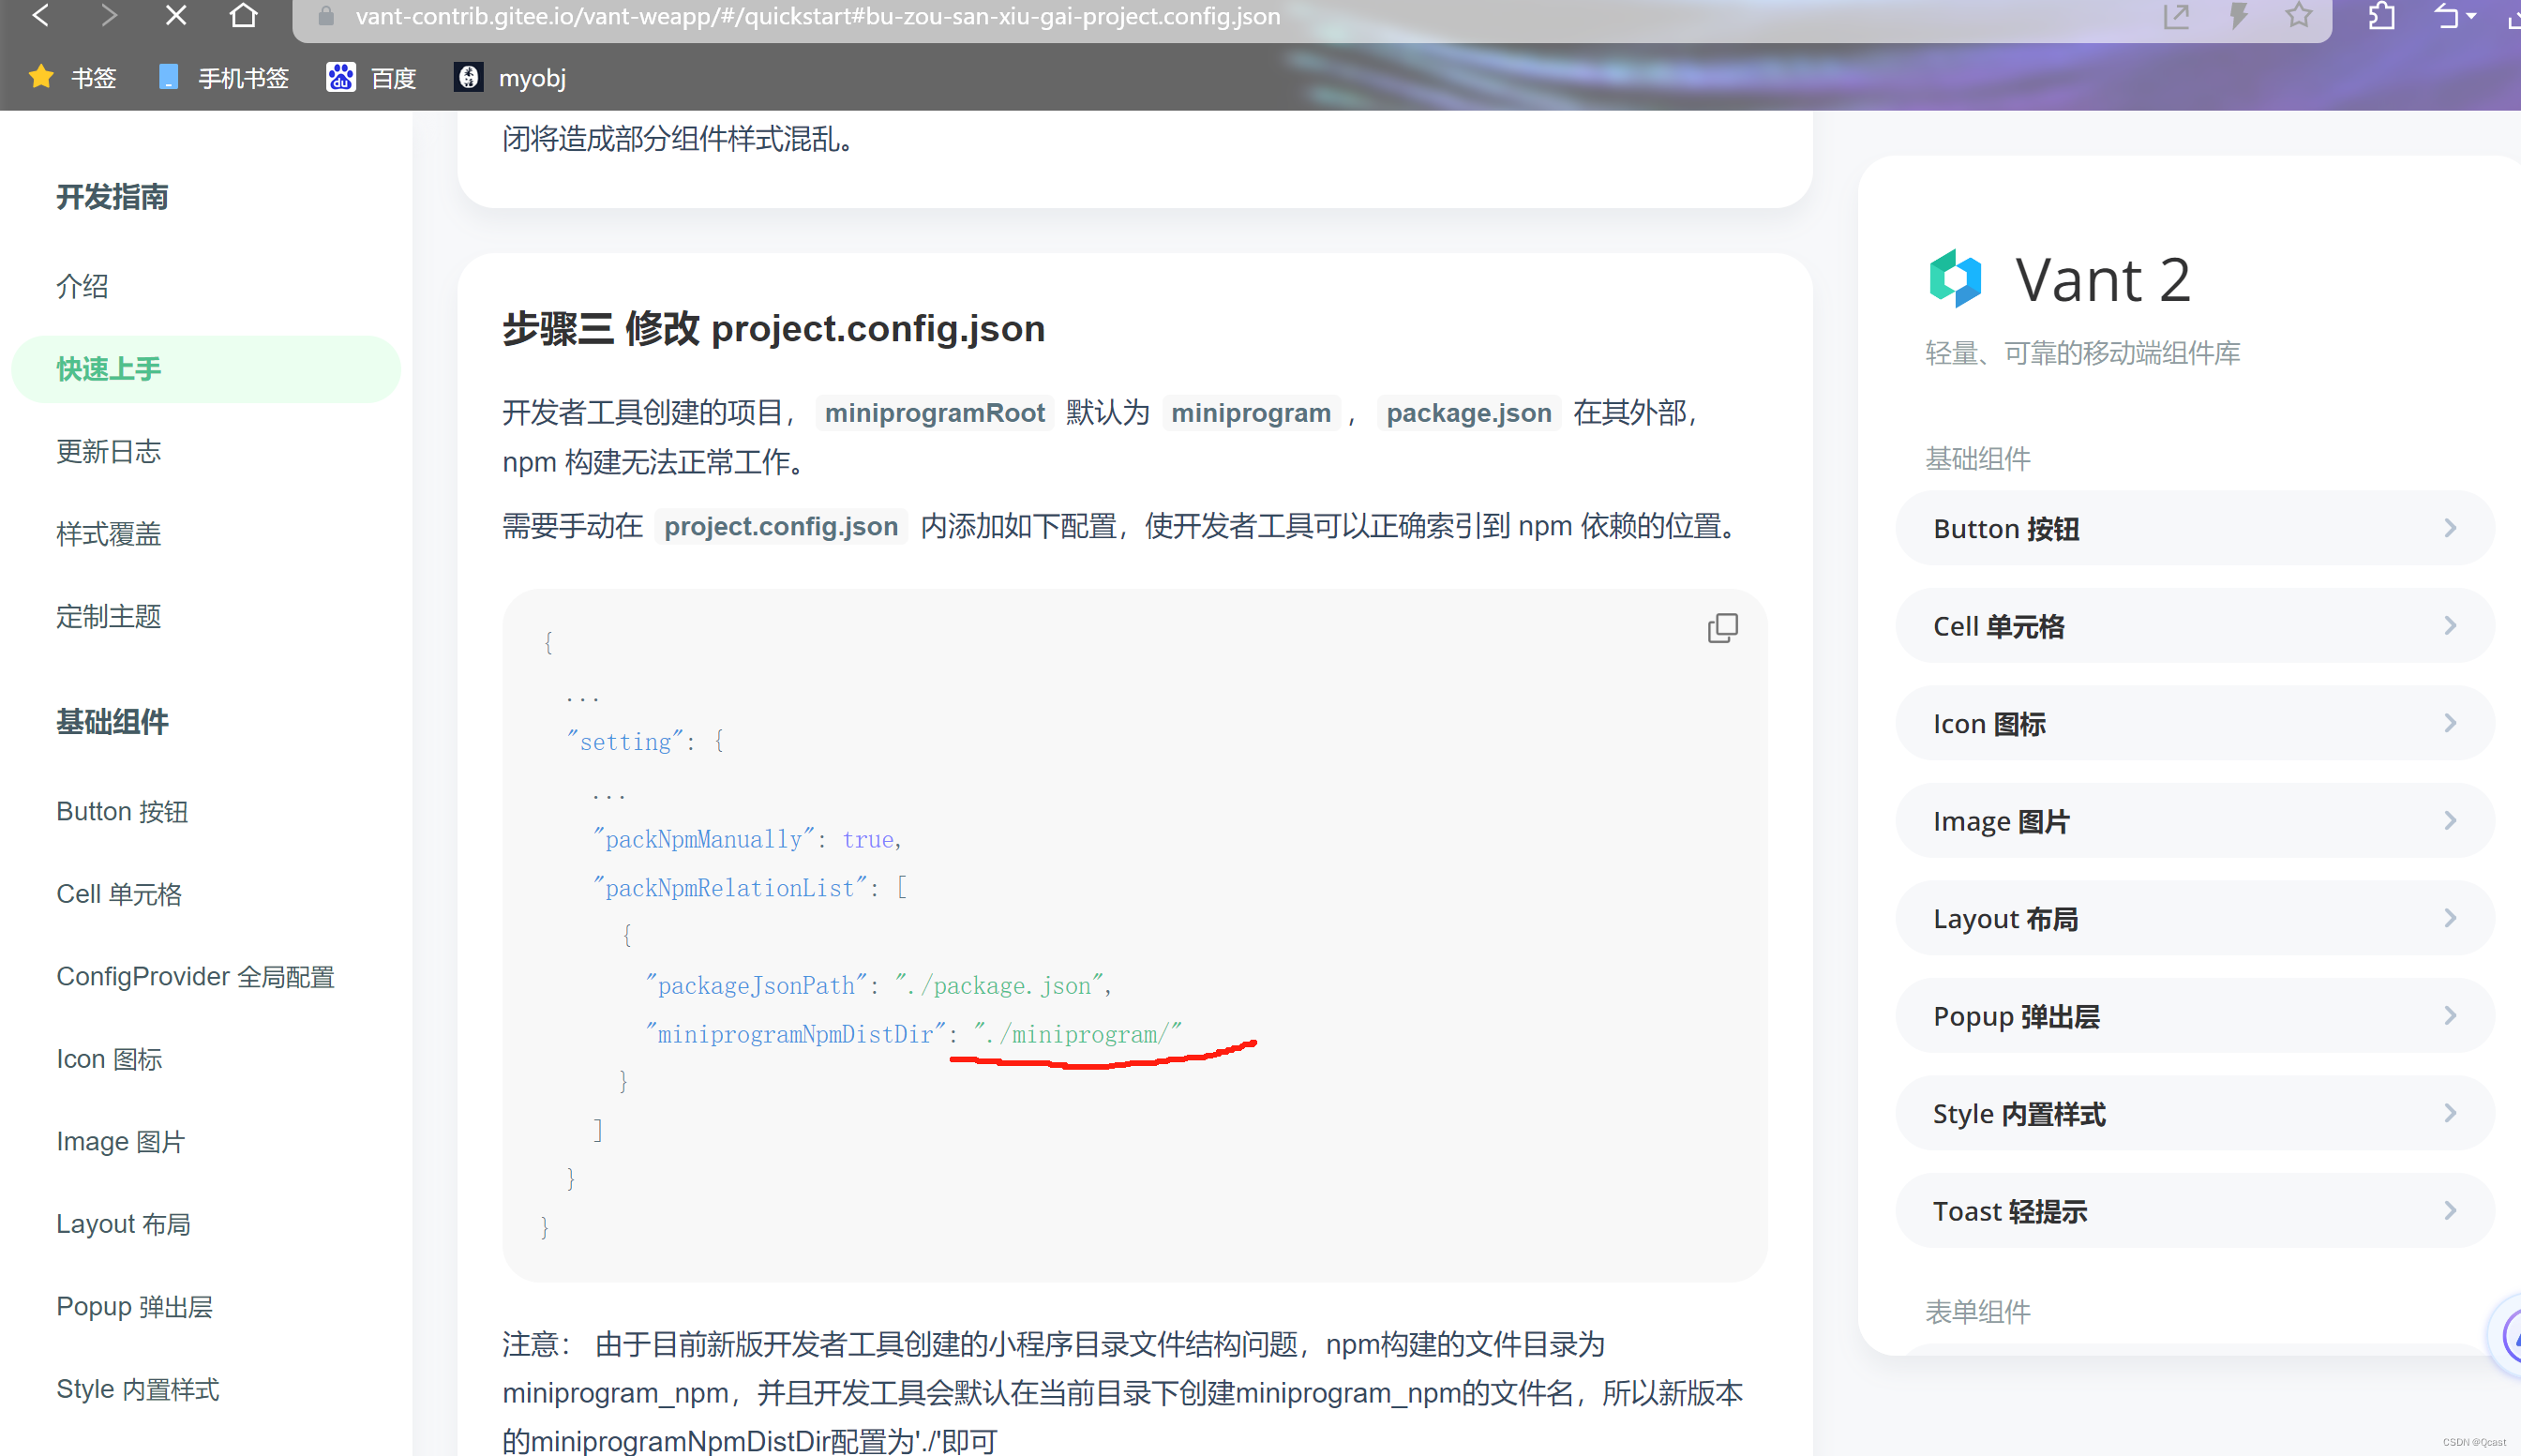Open 更新日志 from the sidebar

coord(110,451)
